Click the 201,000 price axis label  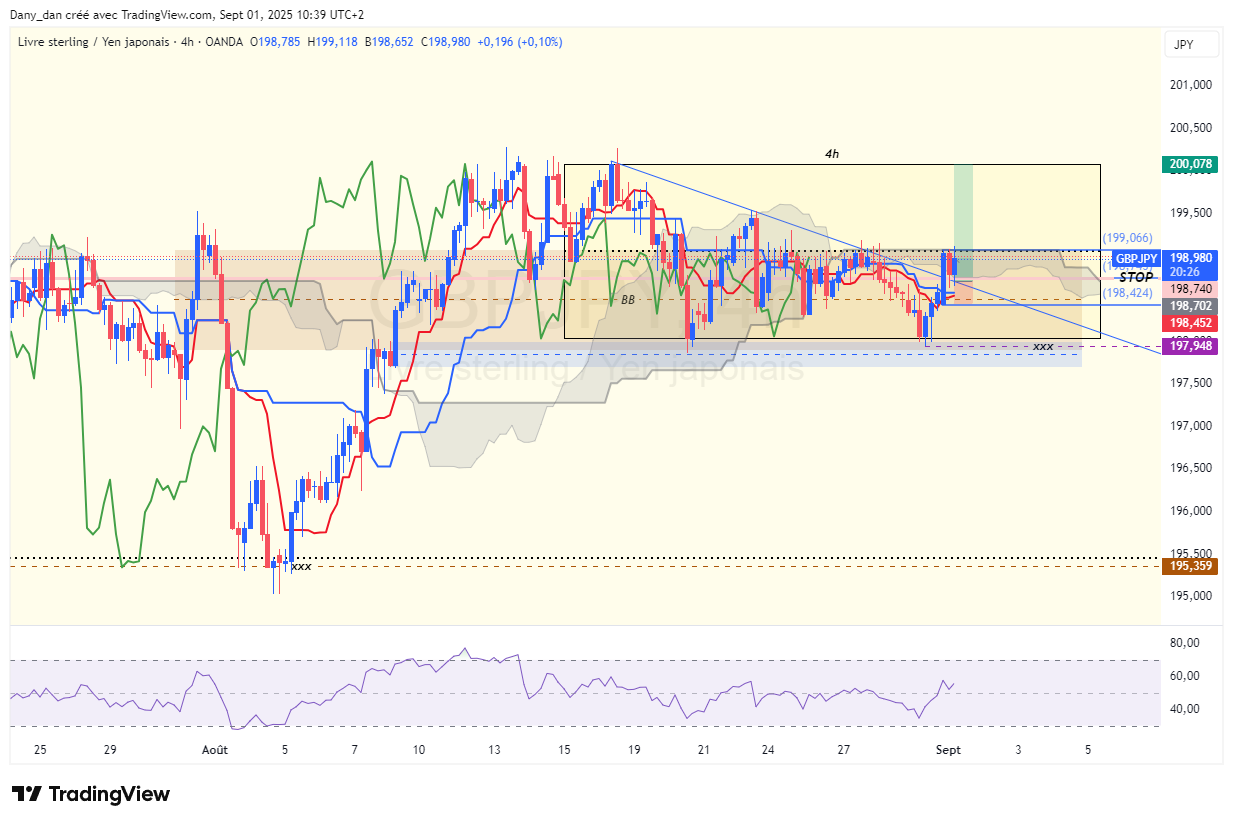tap(1191, 84)
